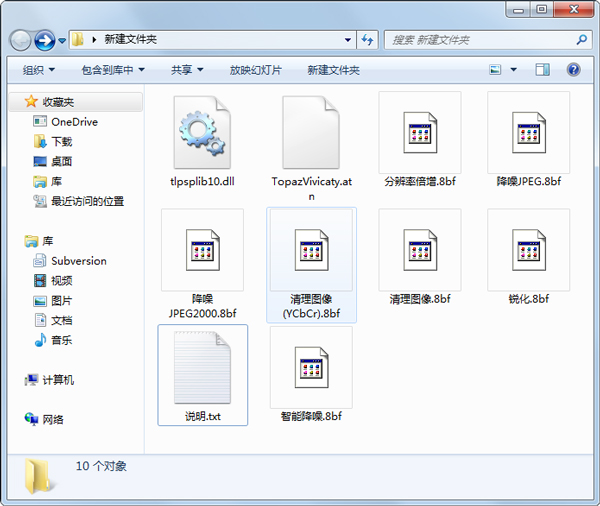Click the 清理图像 (YCbCr).8bf file name
The height and width of the screenshot is (506, 600).
click(x=311, y=306)
